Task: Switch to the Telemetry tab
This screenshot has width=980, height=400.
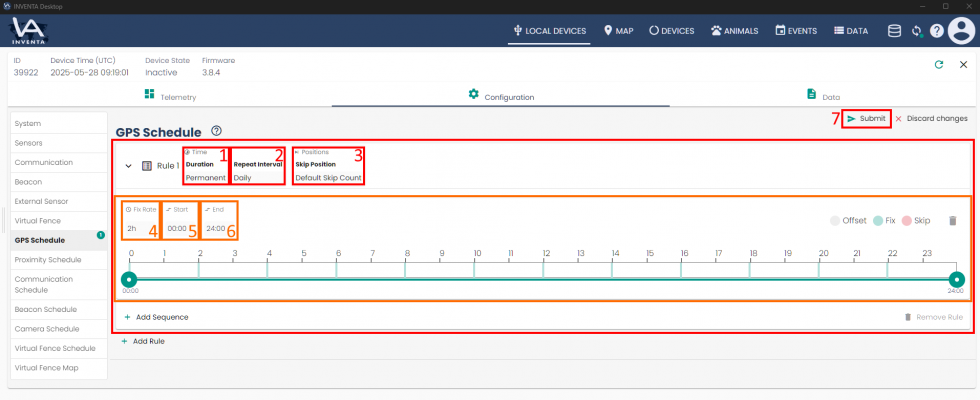Action: 169,96
